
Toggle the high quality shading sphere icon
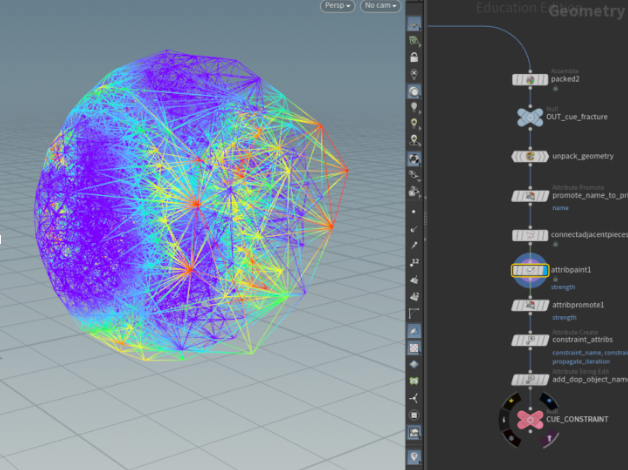point(414,91)
